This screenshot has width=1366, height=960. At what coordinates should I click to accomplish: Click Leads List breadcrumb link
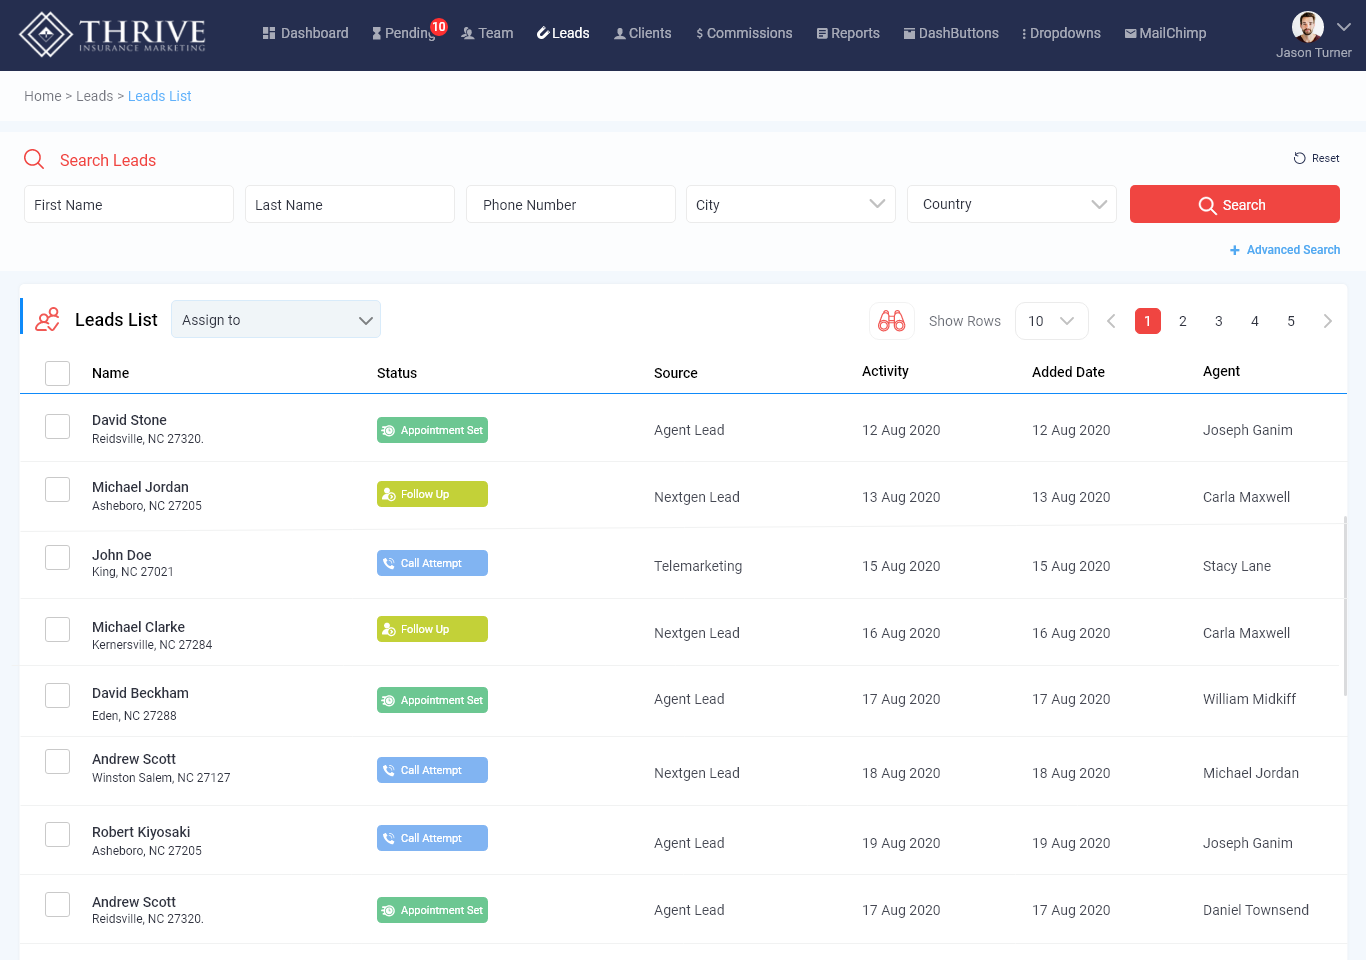[160, 96]
